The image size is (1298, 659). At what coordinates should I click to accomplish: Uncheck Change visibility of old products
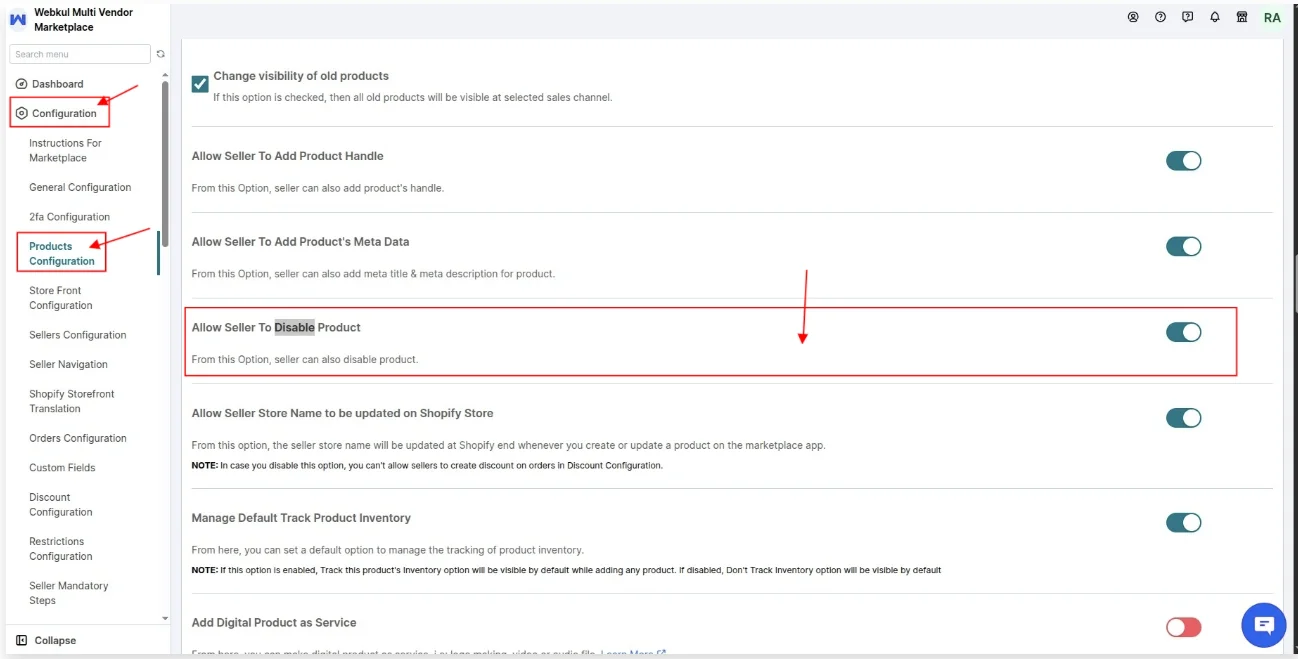[x=200, y=84]
